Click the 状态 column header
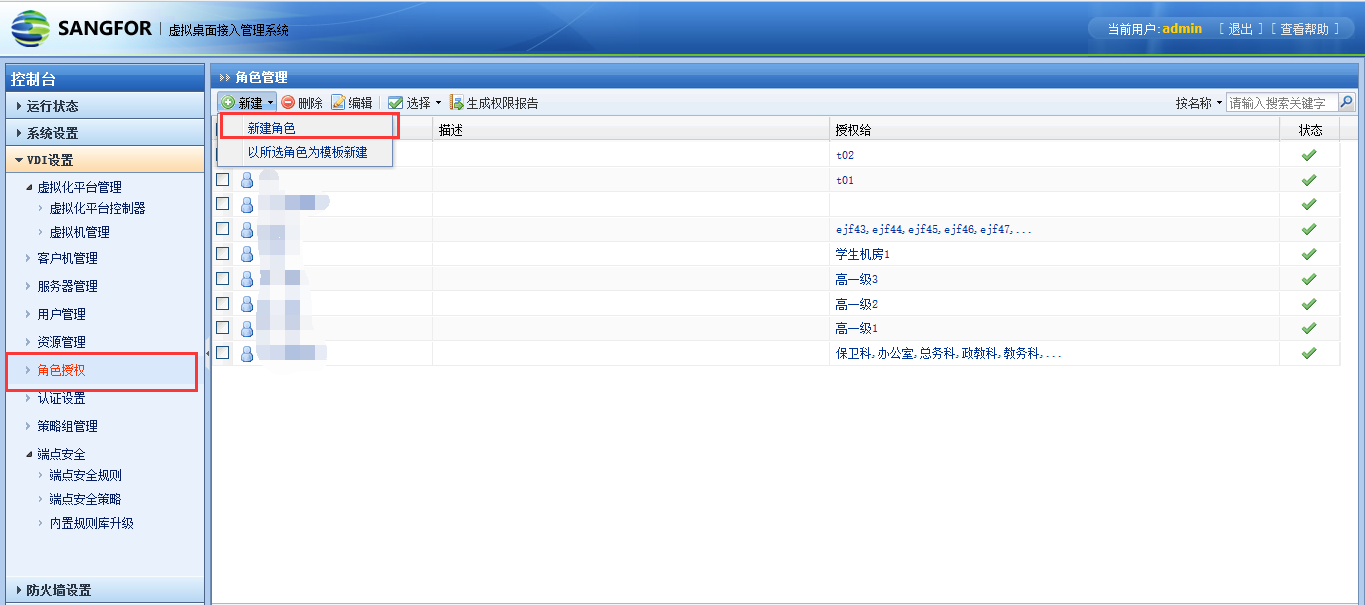Screen dimensions: 1365x605 [1311, 130]
